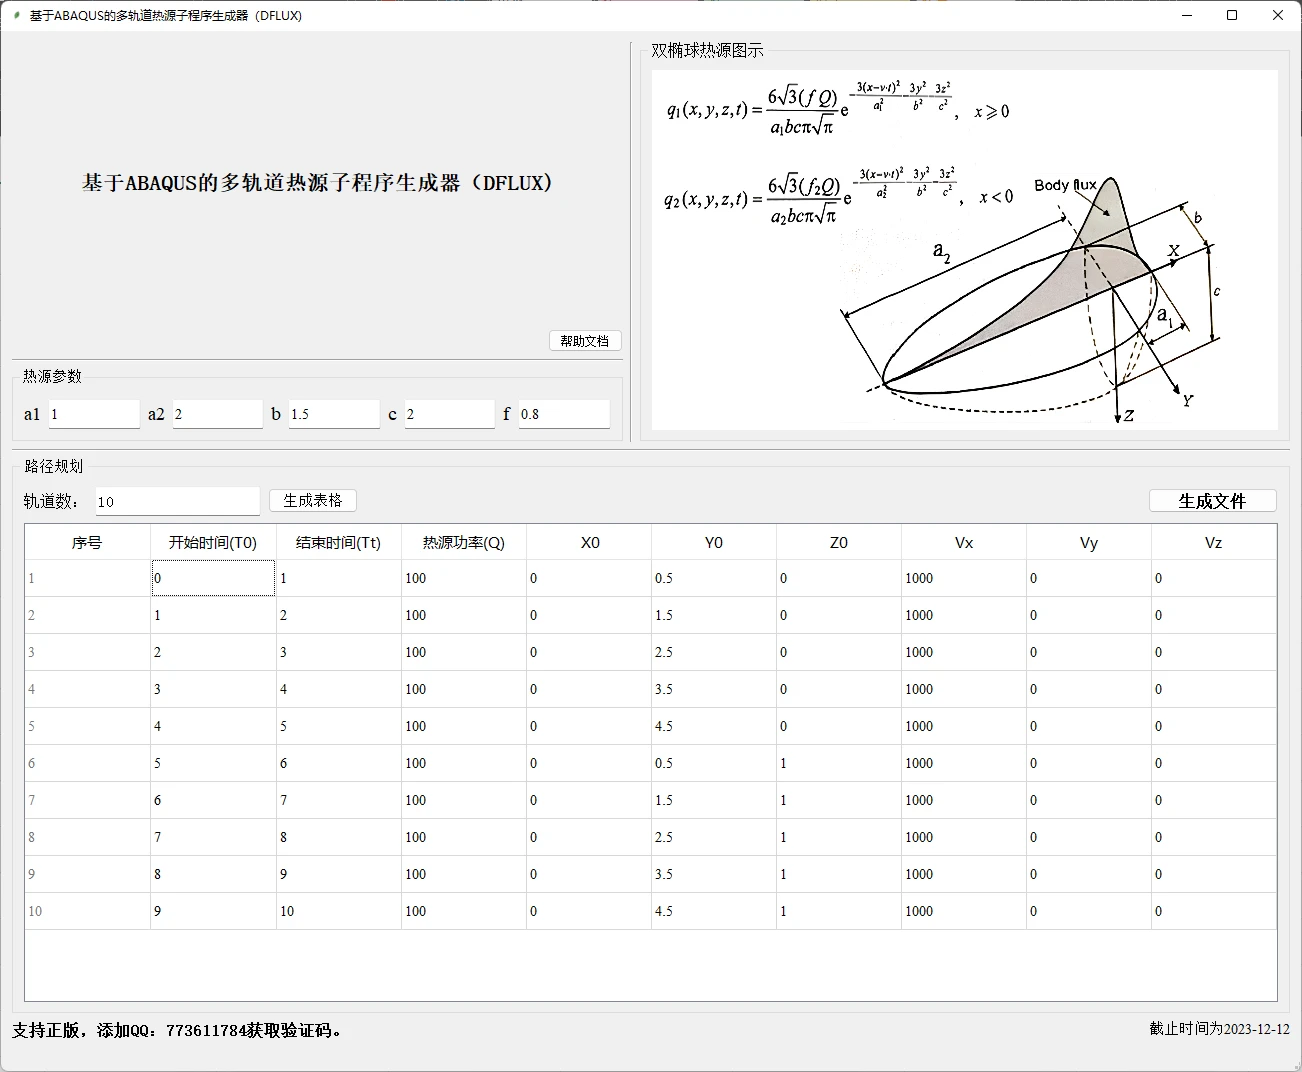Select start time cell in row 1

[213, 578]
